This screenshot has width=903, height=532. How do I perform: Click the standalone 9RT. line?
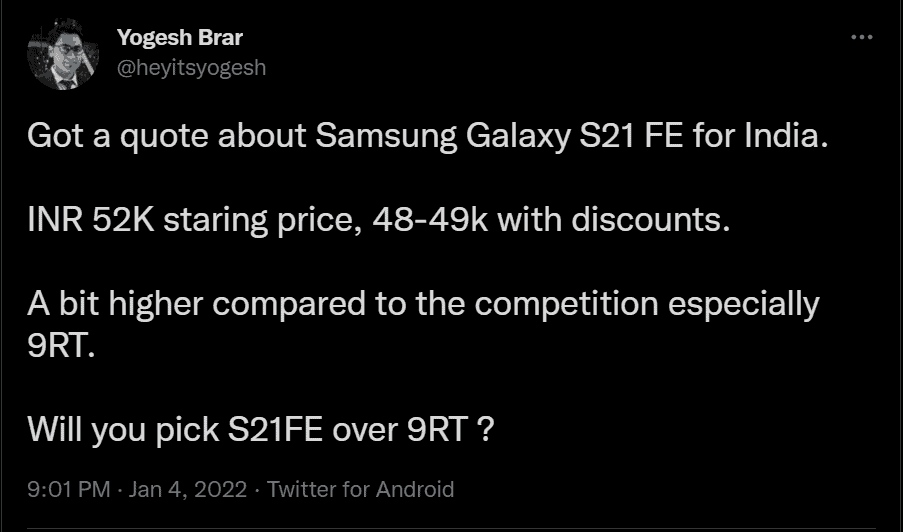(61, 347)
